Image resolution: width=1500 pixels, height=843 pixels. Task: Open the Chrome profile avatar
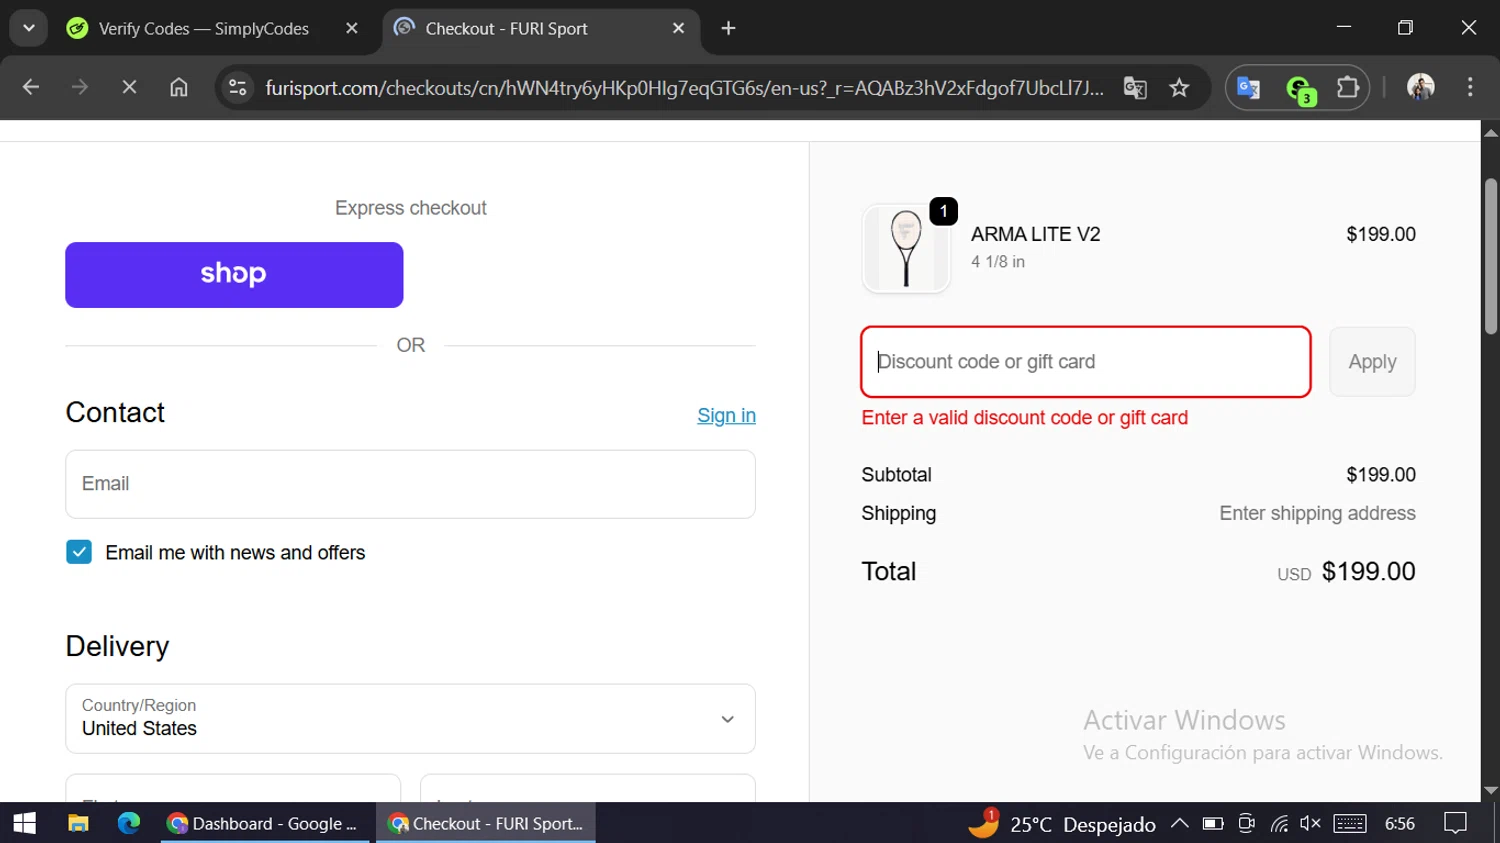pos(1421,88)
